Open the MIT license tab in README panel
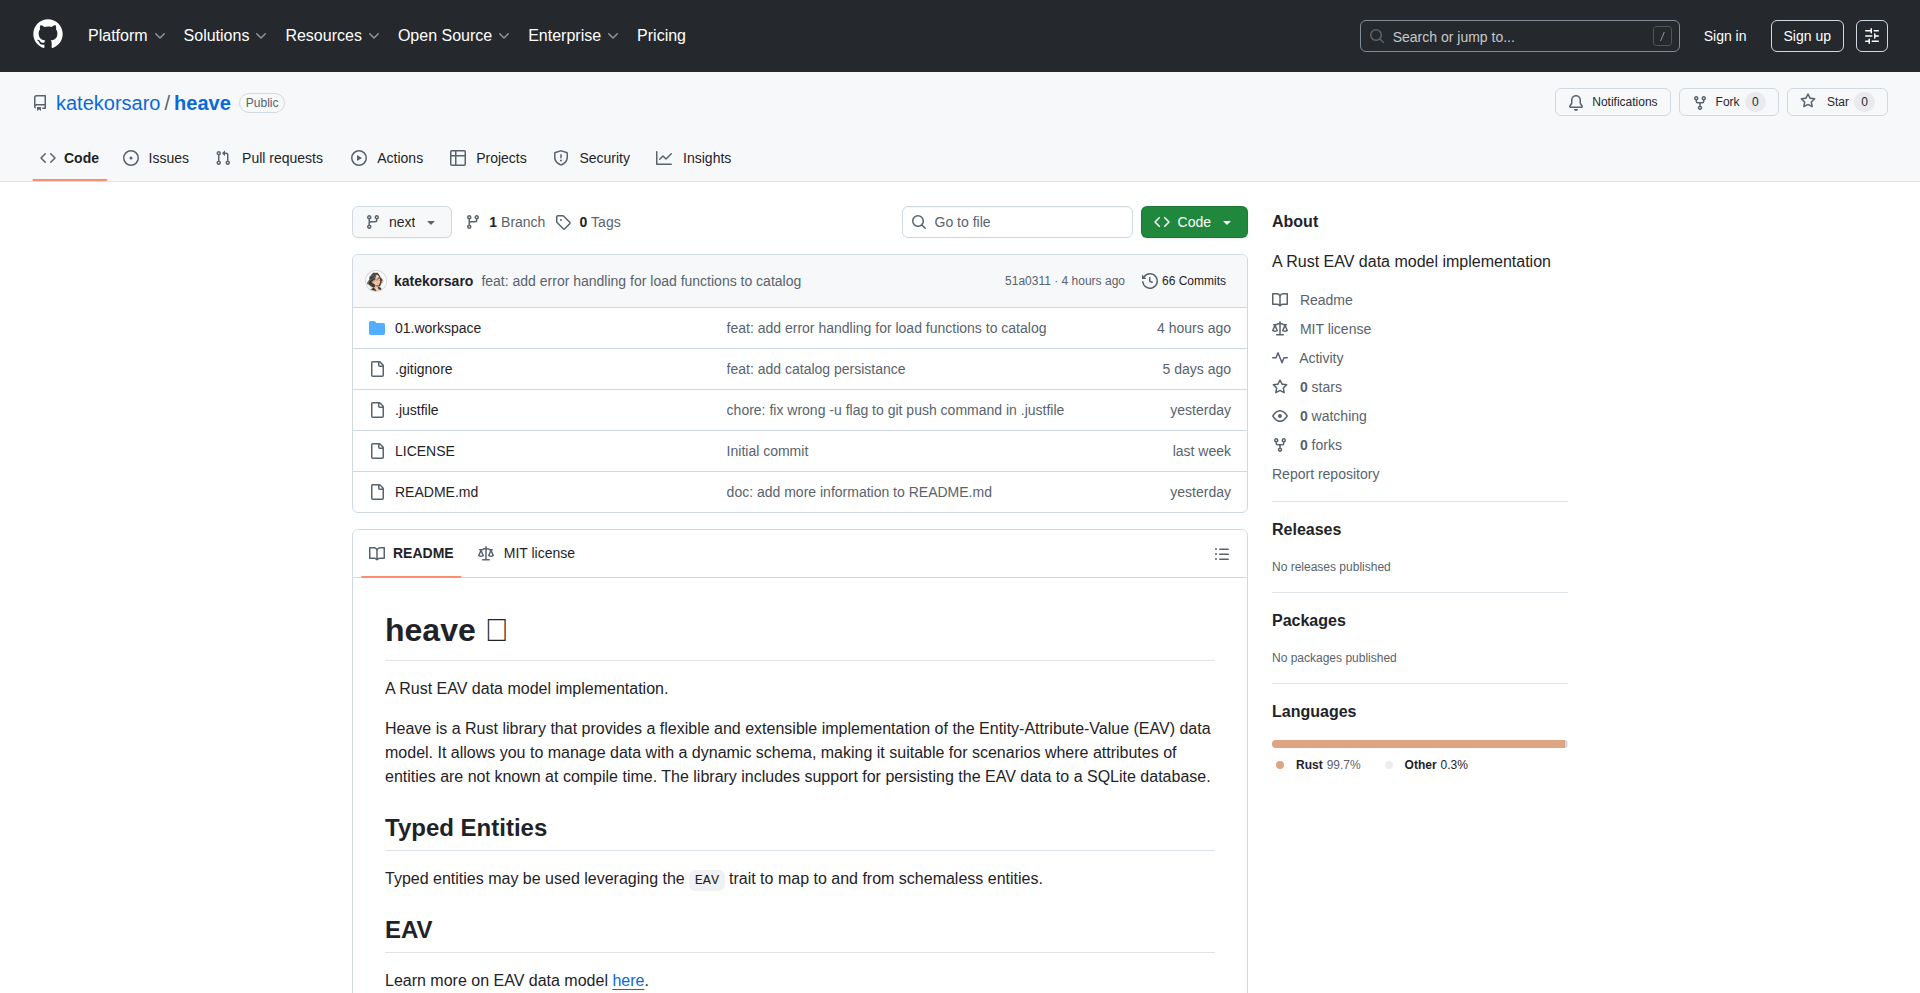 [527, 553]
